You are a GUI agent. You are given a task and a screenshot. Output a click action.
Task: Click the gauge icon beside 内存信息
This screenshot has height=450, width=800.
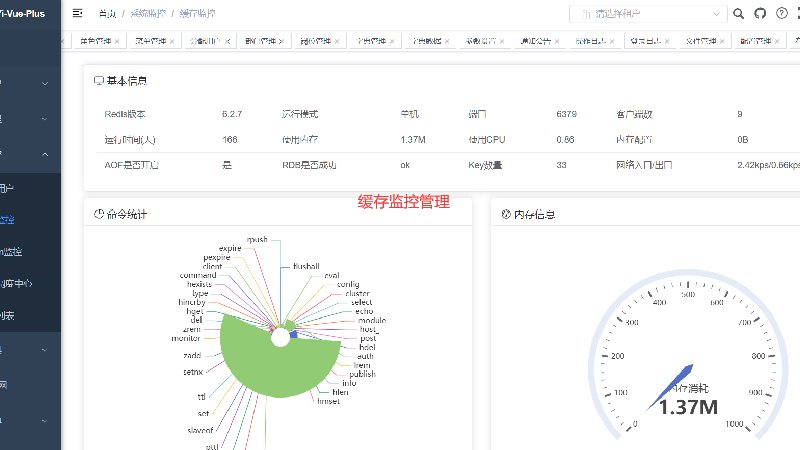(506, 214)
